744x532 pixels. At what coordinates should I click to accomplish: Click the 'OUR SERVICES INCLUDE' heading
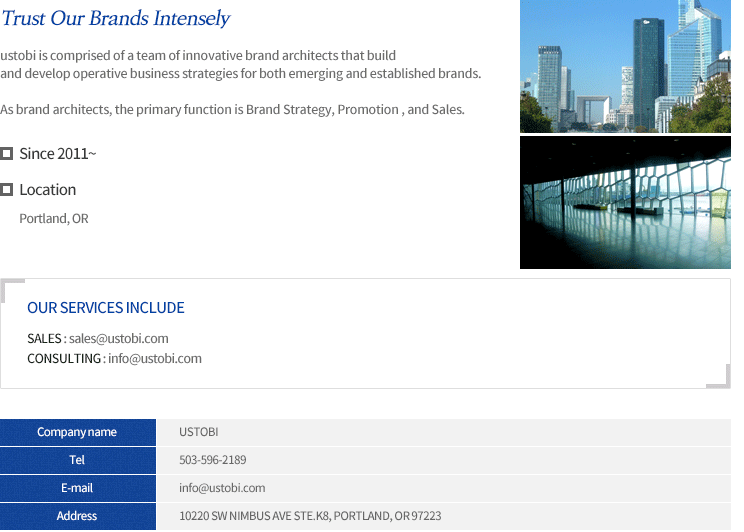(106, 308)
